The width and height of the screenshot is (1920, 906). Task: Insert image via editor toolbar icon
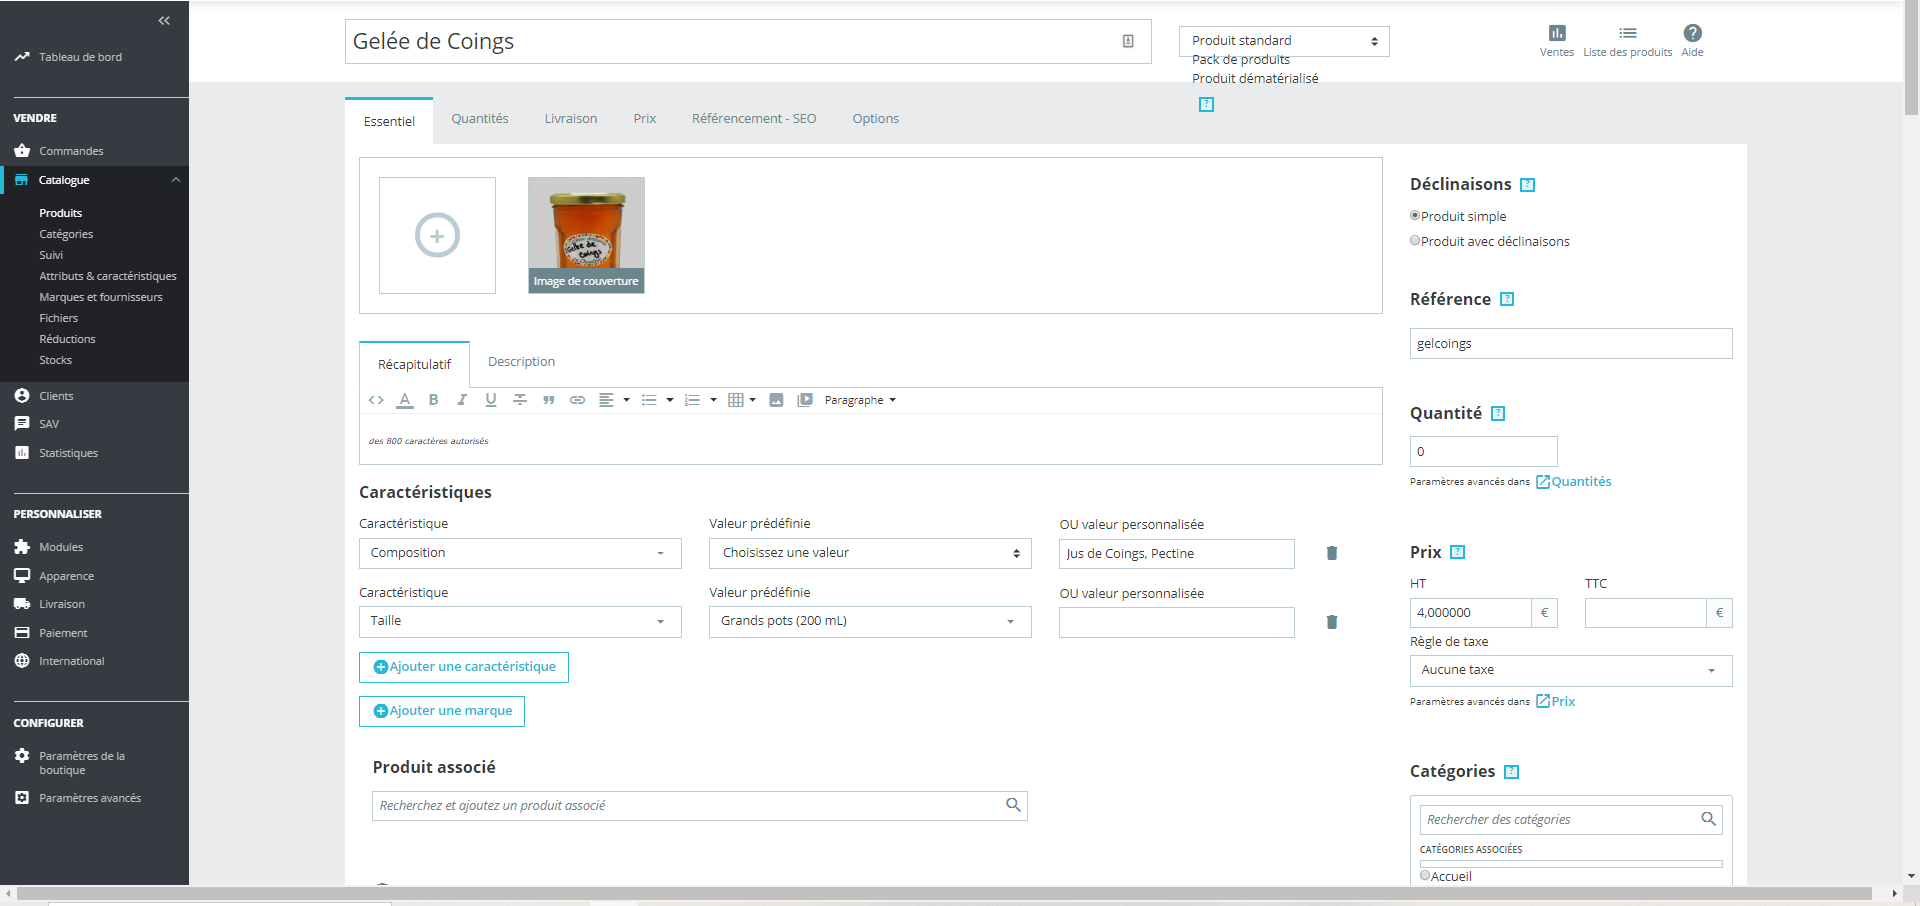coord(776,400)
